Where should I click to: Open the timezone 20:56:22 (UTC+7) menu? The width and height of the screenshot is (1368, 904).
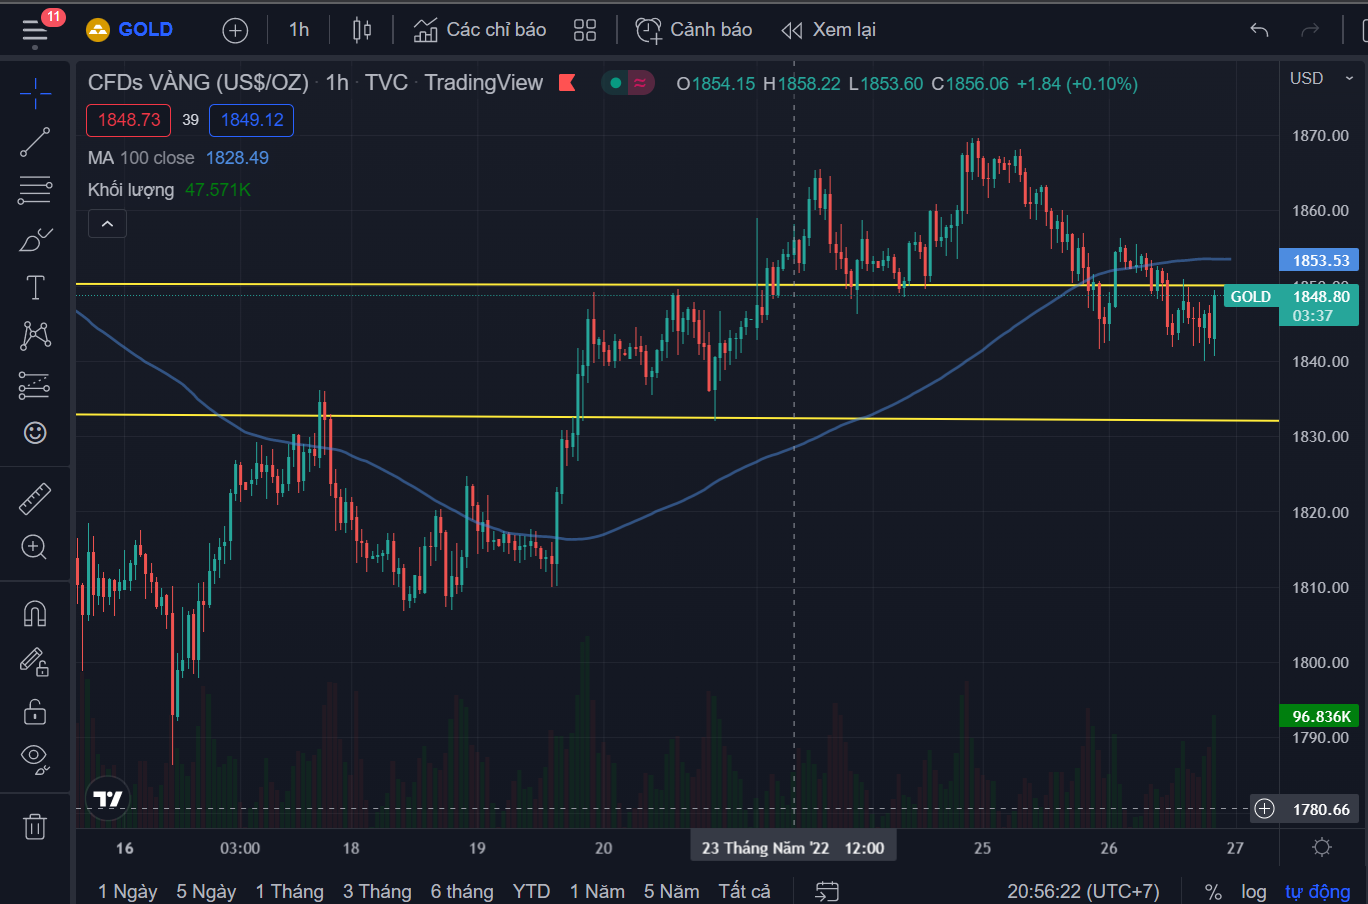click(1083, 891)
